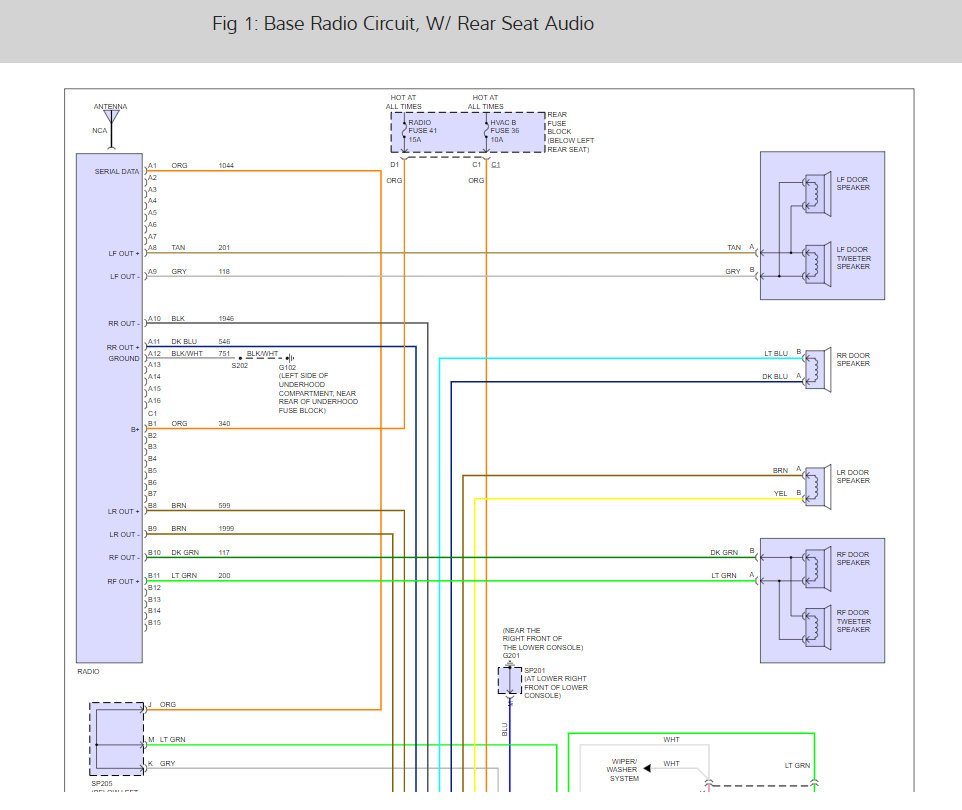Click the wiper/washer system arrow
Screen dimensions: 962x810
(647, 768)
